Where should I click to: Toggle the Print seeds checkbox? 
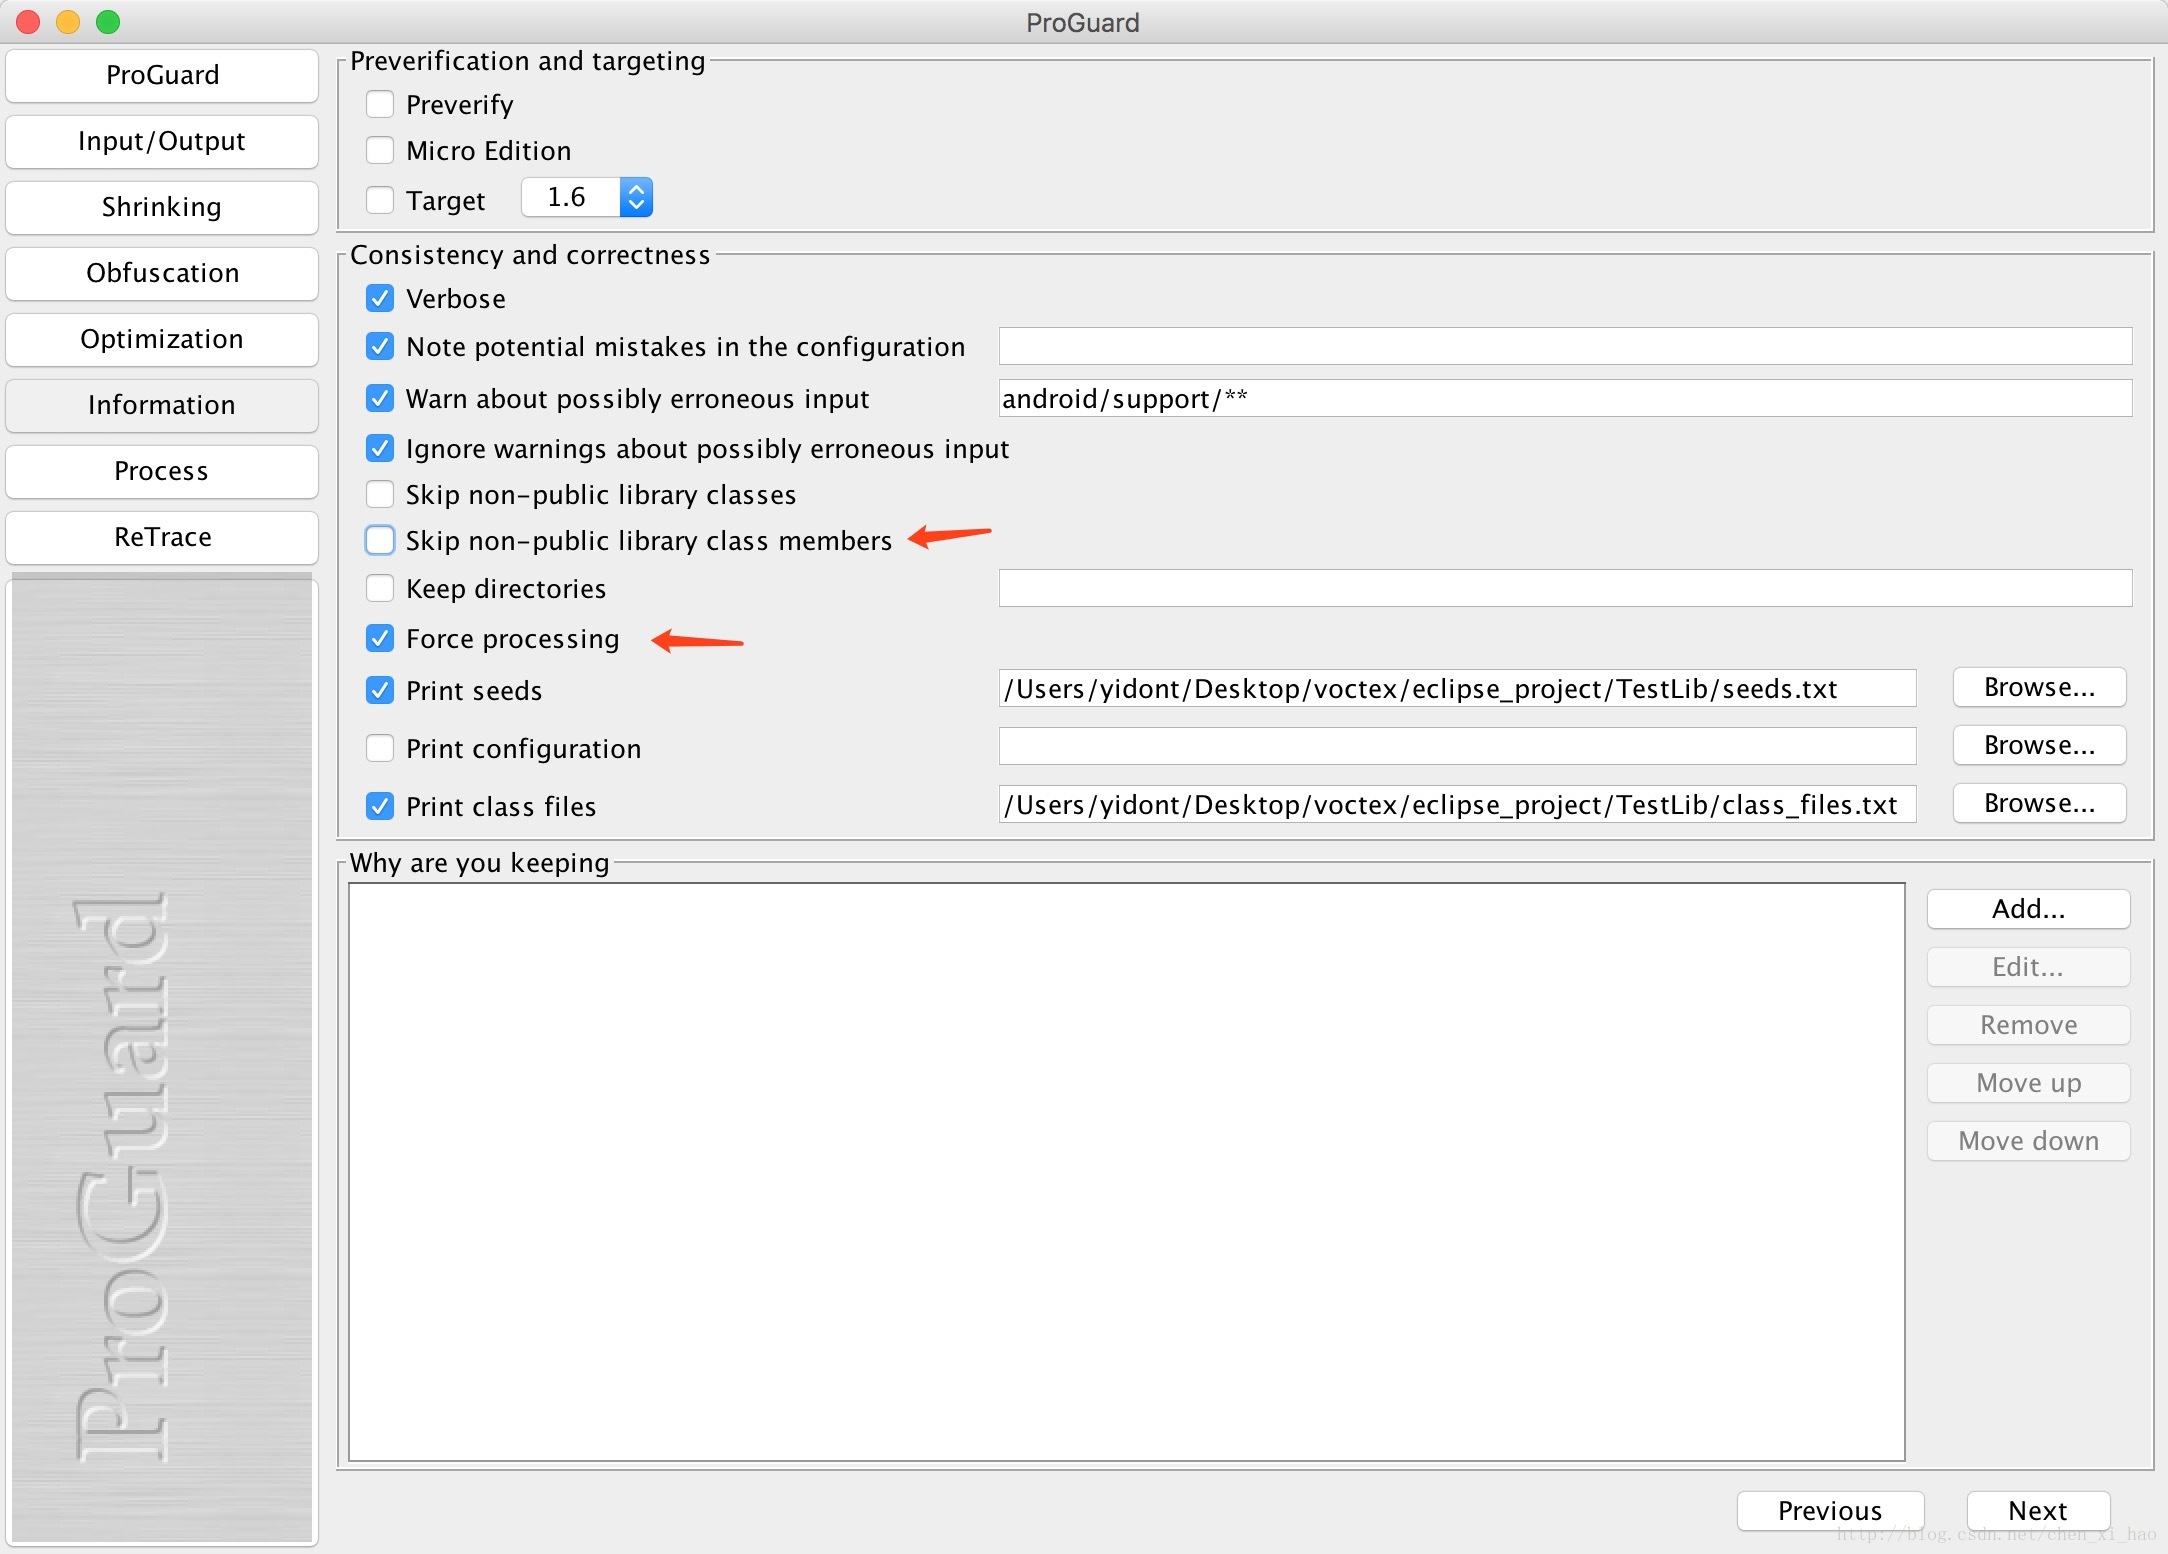380,690
